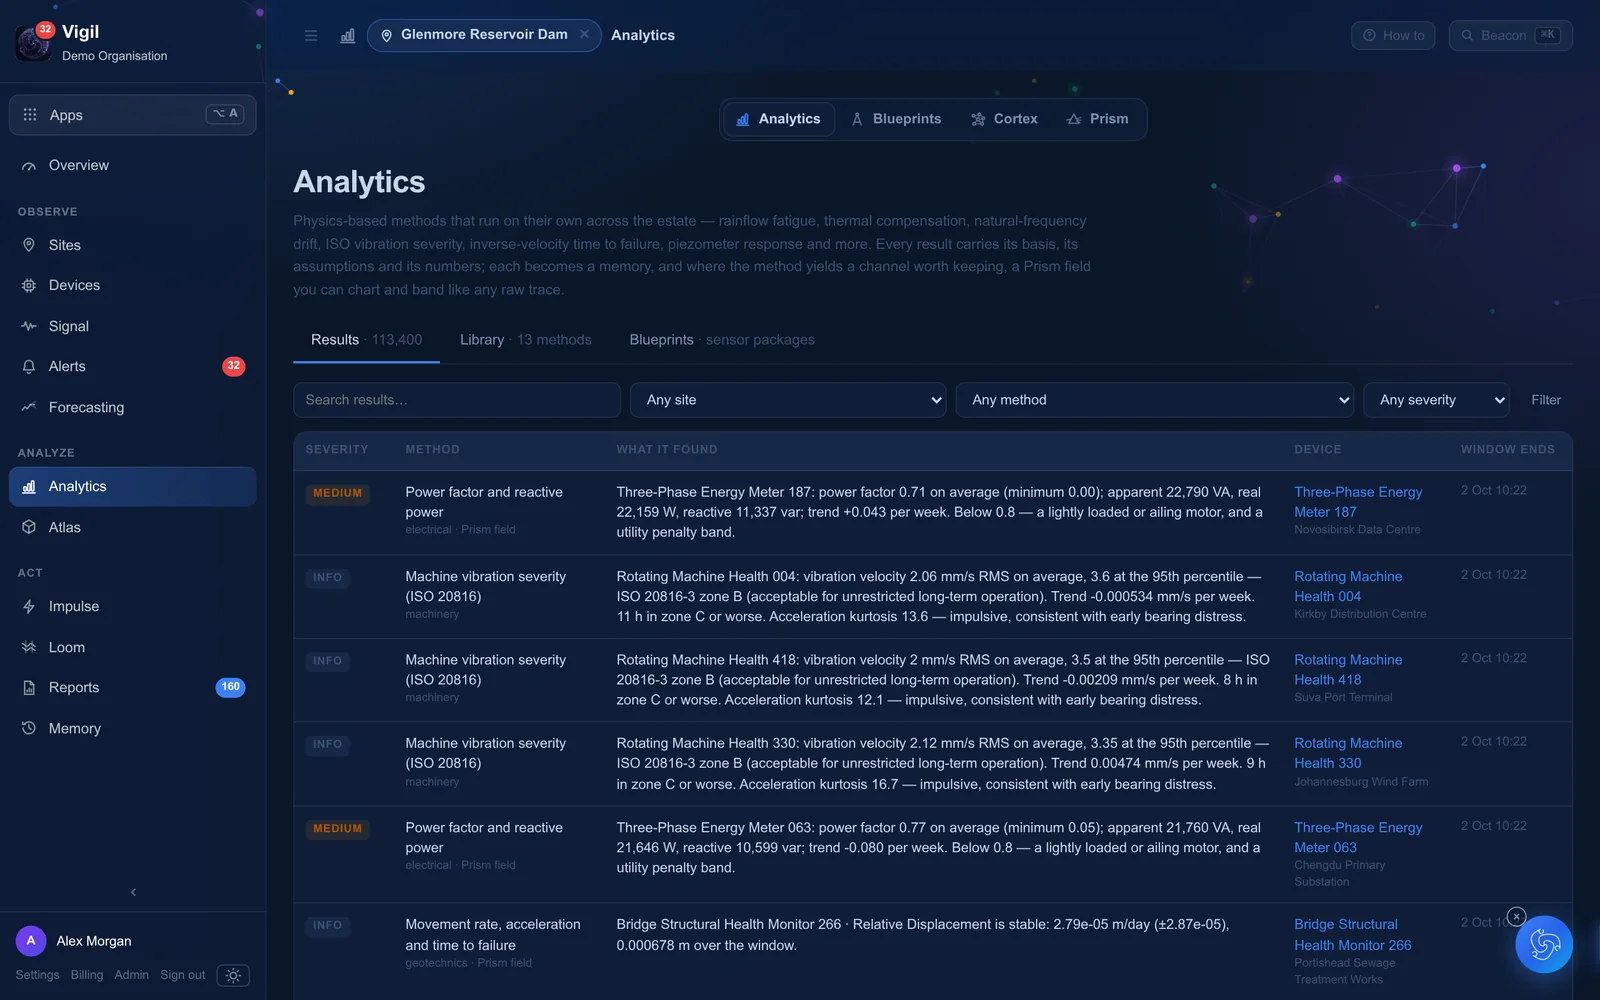The width and height of the screenshot is (1600, 1000).
Task: Open Alerts with 32 badge
Action: (133, 366)
